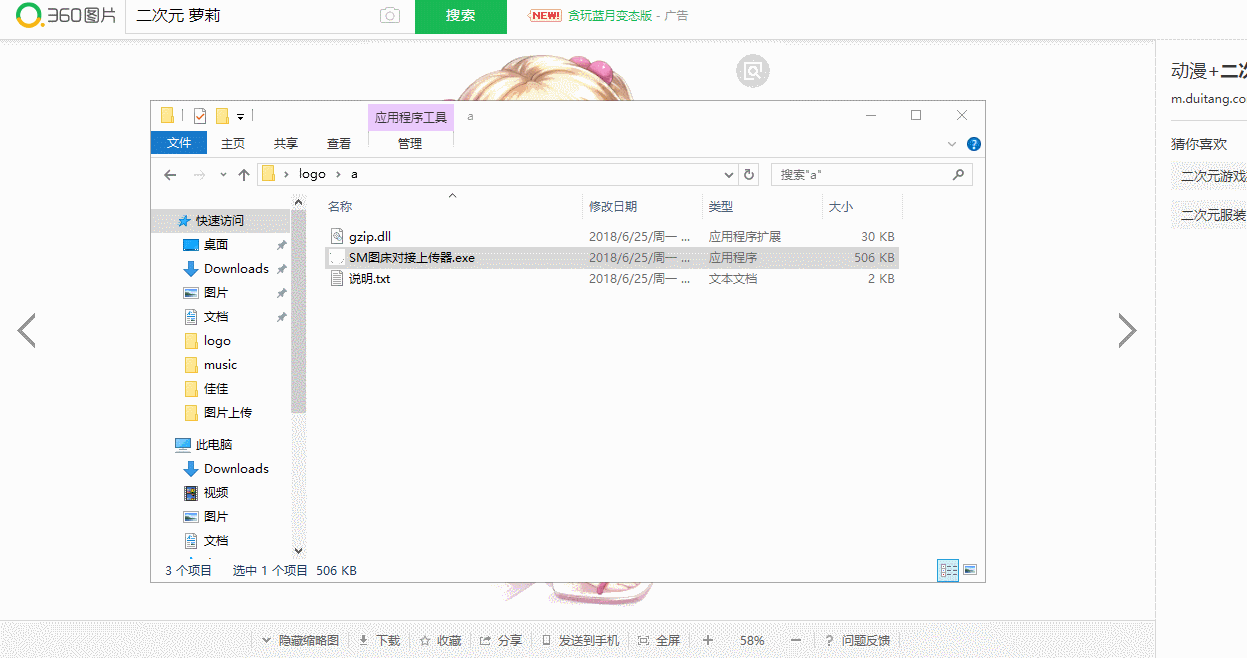Collapse the ribbon with the chevron
The width and height of the screenshot is (1247, 658).
(x=951, y=143)
